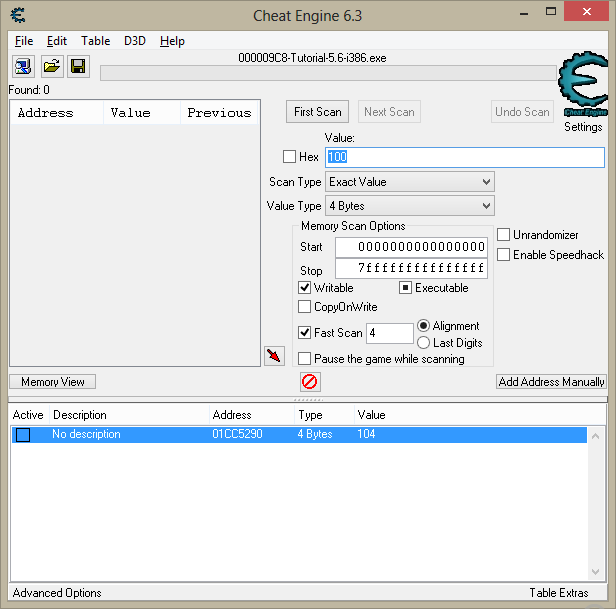Uncheck the Fast Scan checkbox
The width and height of the screenshot is (616, 609).
point(304,332)
